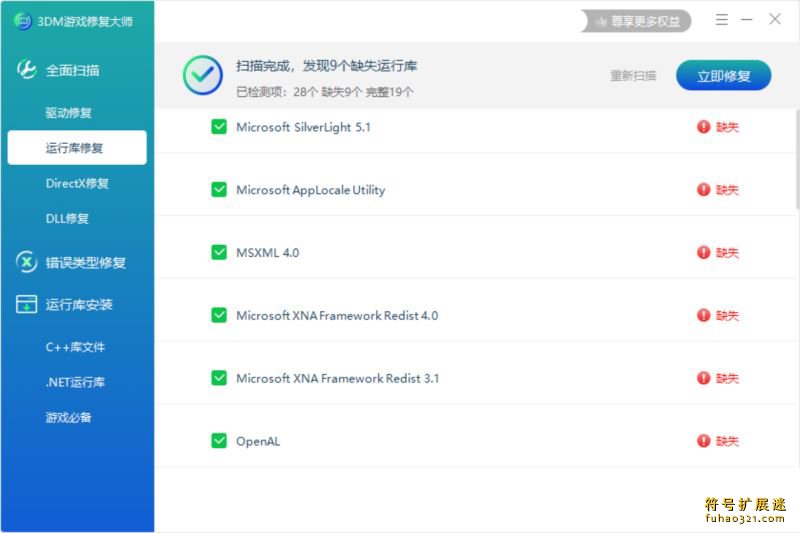Click the Microsoft SilverLight 5.1 label
Image resolution: width=800 pixels, height=533 pixels.
(303, 127)
